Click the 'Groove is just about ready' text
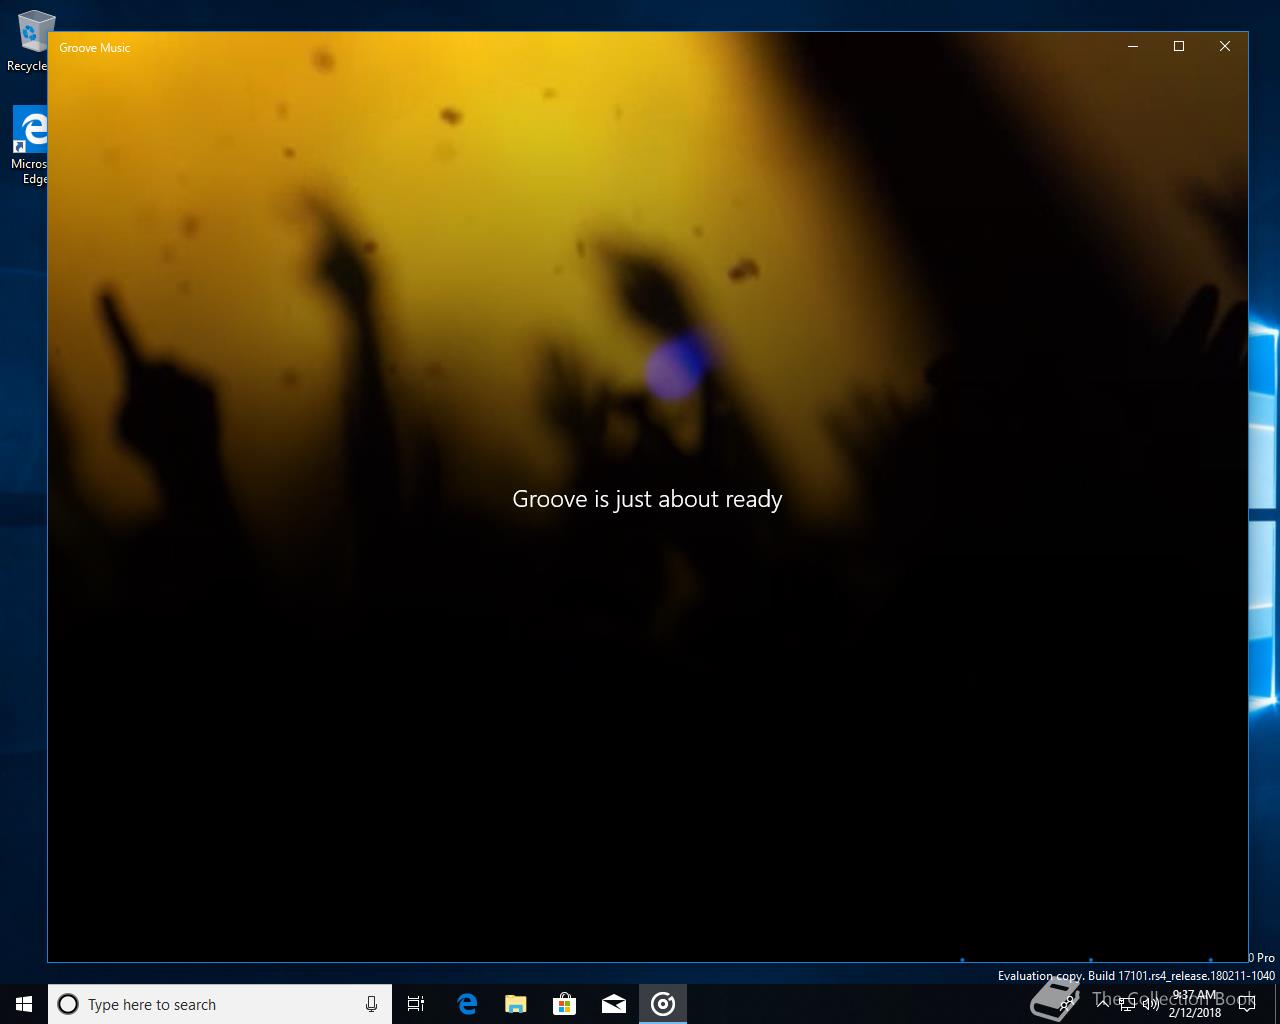This screenshot has width=1280, height=1024. pyautogui.click(x=647, y=499)
